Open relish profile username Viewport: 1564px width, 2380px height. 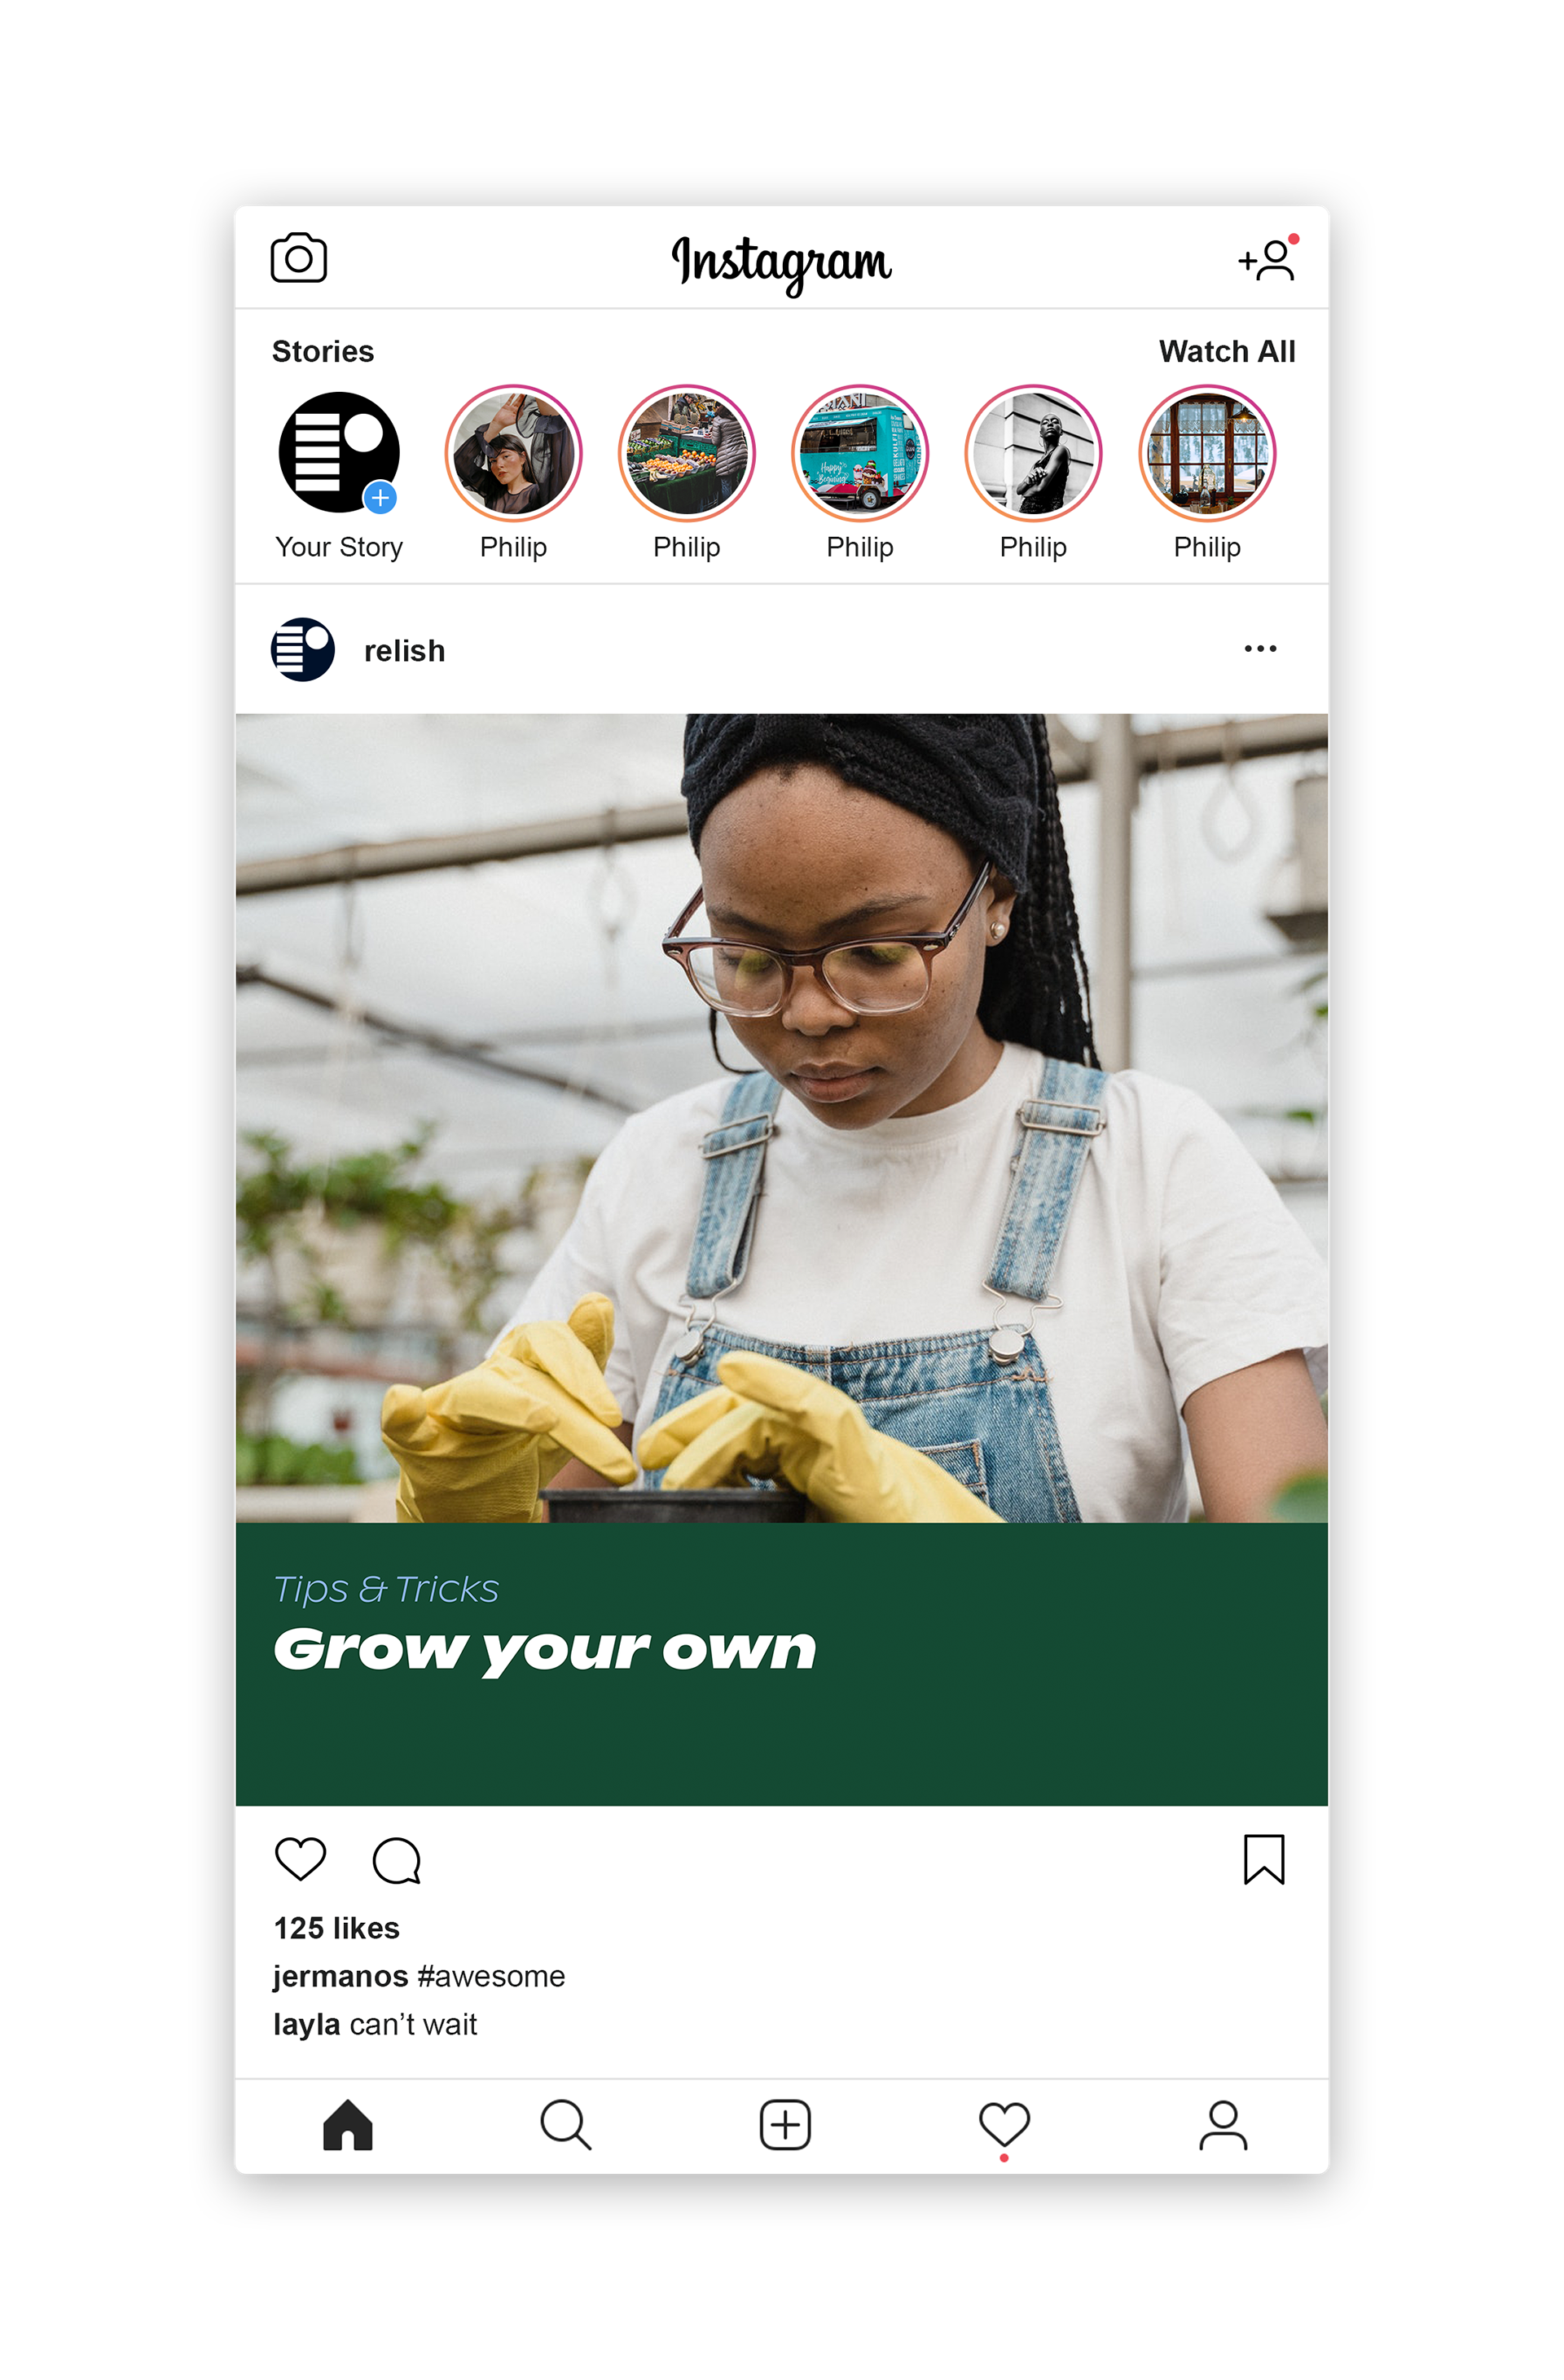click(404, 650)
